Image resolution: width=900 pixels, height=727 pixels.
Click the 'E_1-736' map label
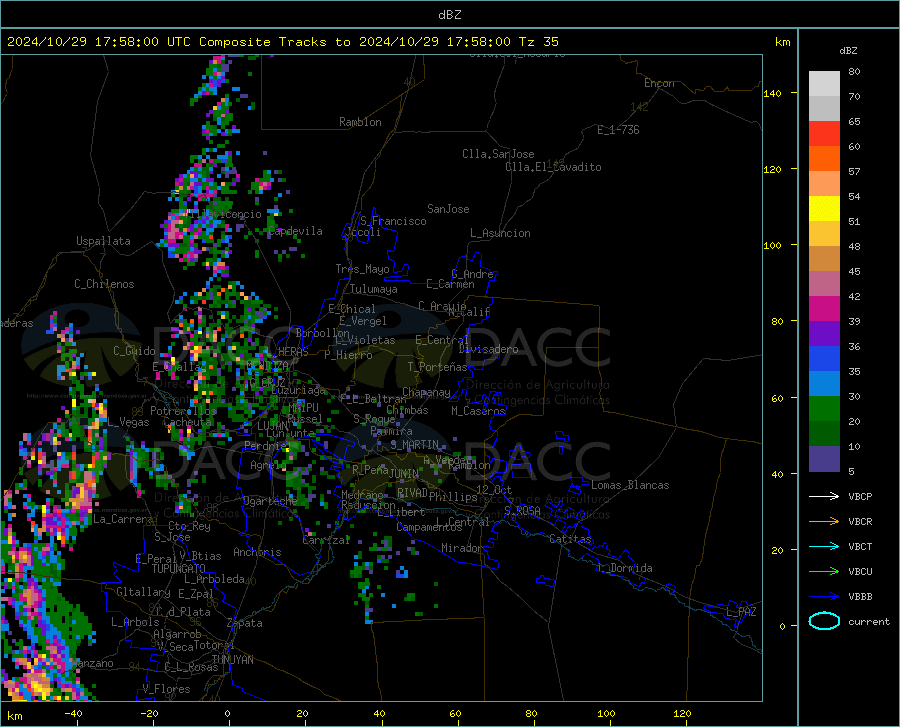pyautogui.click(x=618, y=130)
